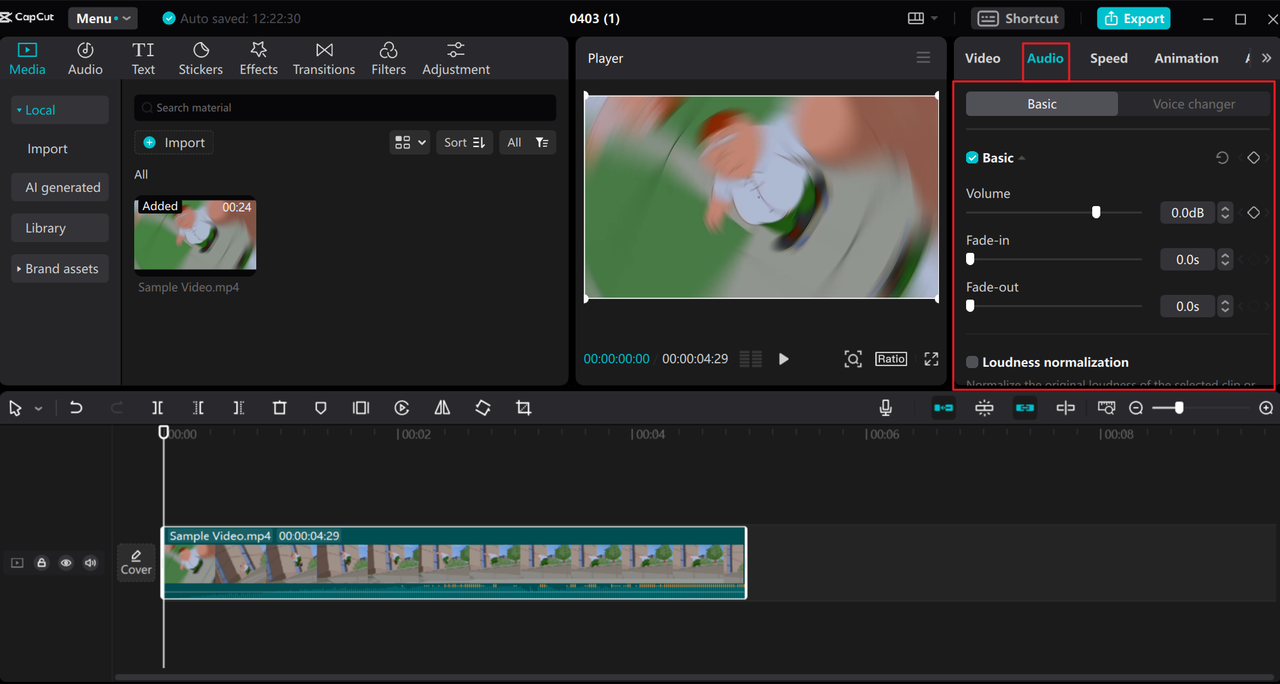The width and height of the screenshot is (1280, 684).
Task: Click the Record voiceover microphone icon
Action: point(885,408)
